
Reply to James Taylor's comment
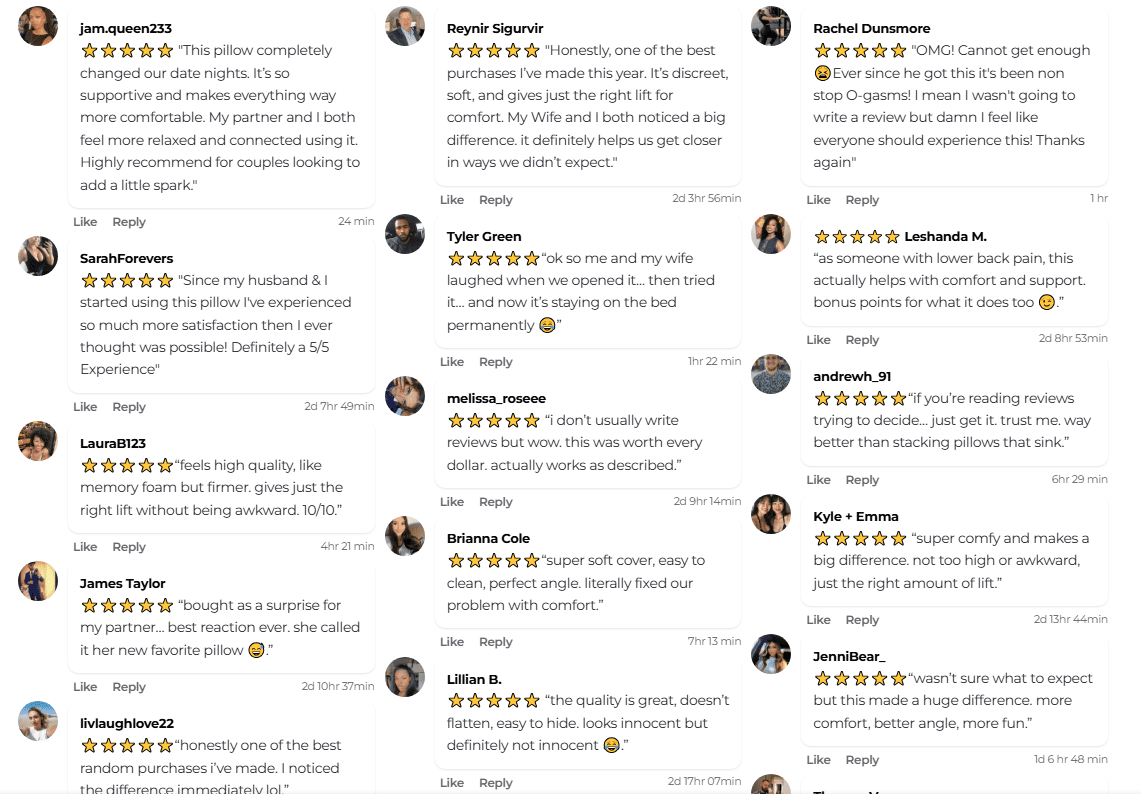click(129, 687)
